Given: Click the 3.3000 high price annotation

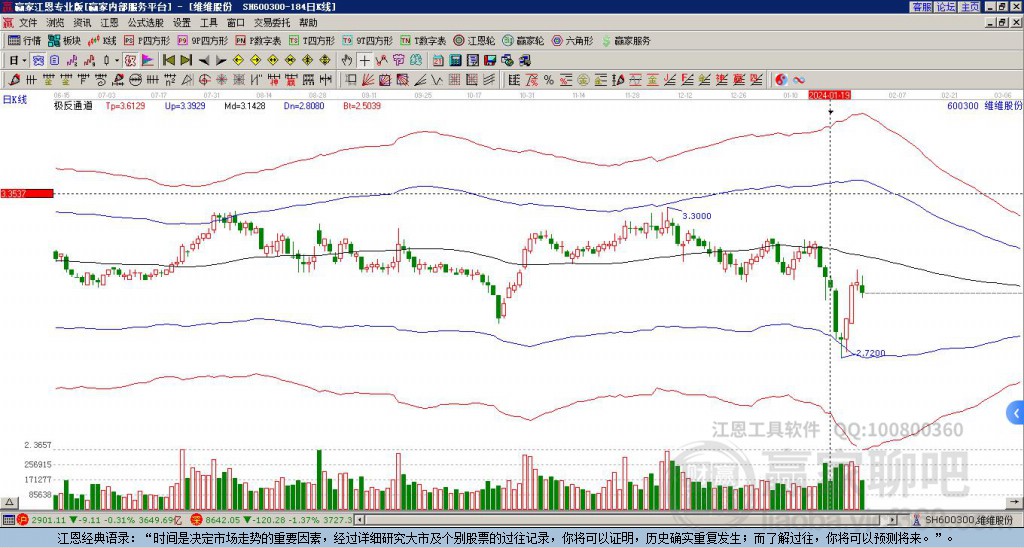Looking at the screenshot, I should [x=697, y=216].
